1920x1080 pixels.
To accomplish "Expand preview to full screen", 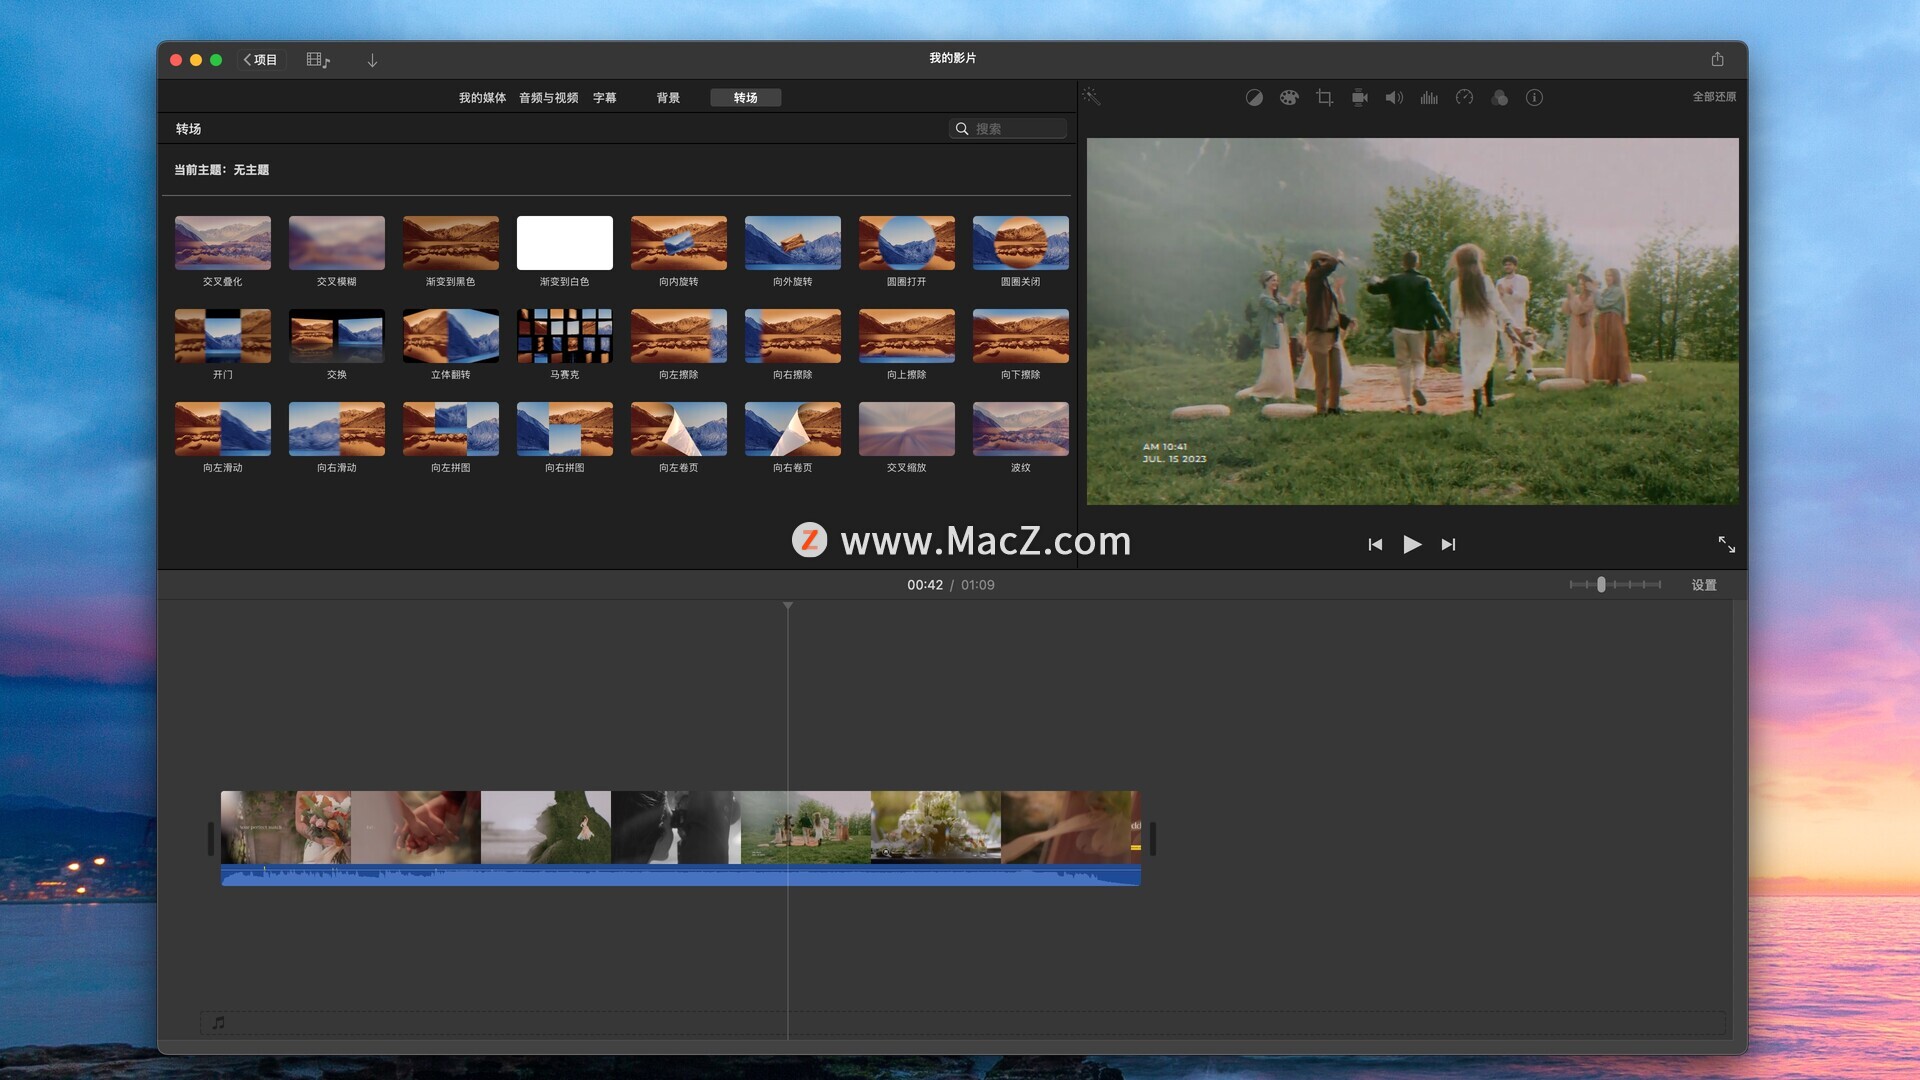I will click(x=1726, y=544).
